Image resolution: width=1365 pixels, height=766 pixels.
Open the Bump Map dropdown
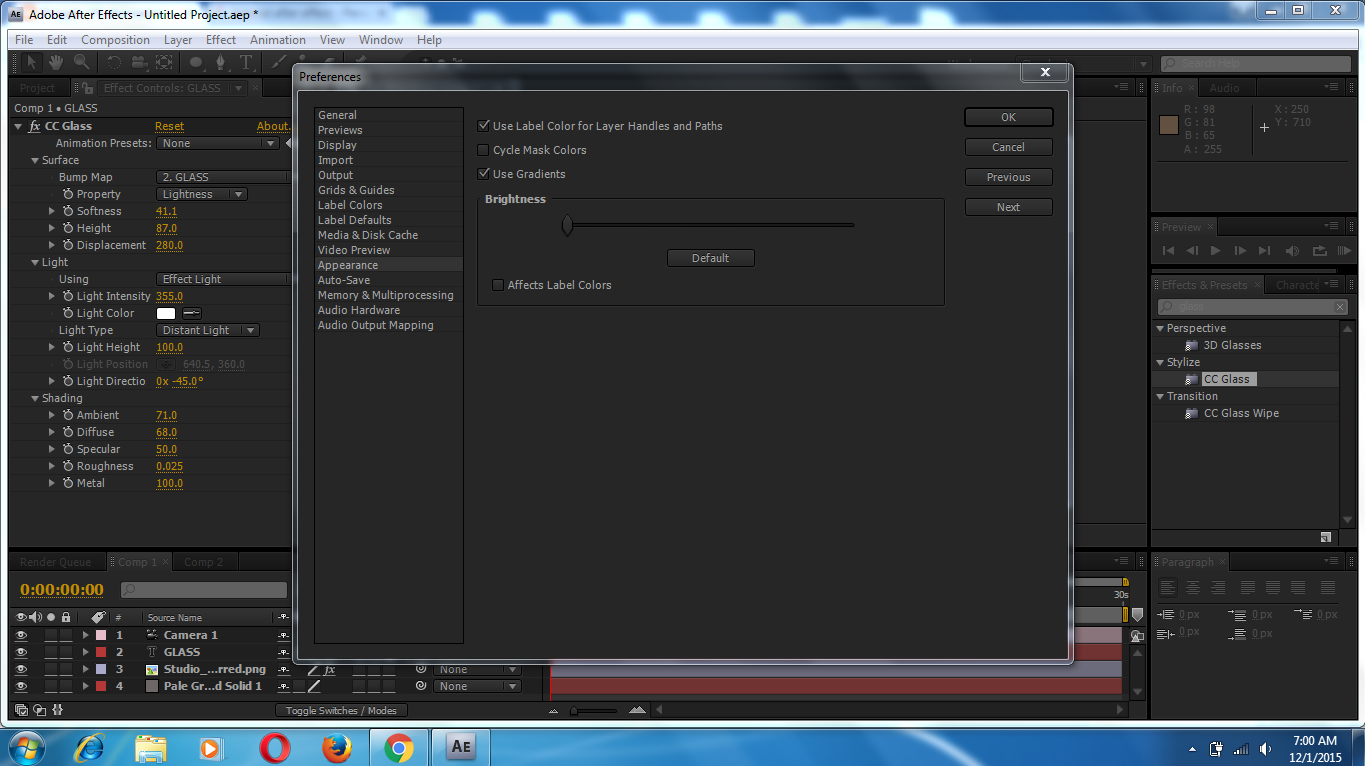point(223,177)
